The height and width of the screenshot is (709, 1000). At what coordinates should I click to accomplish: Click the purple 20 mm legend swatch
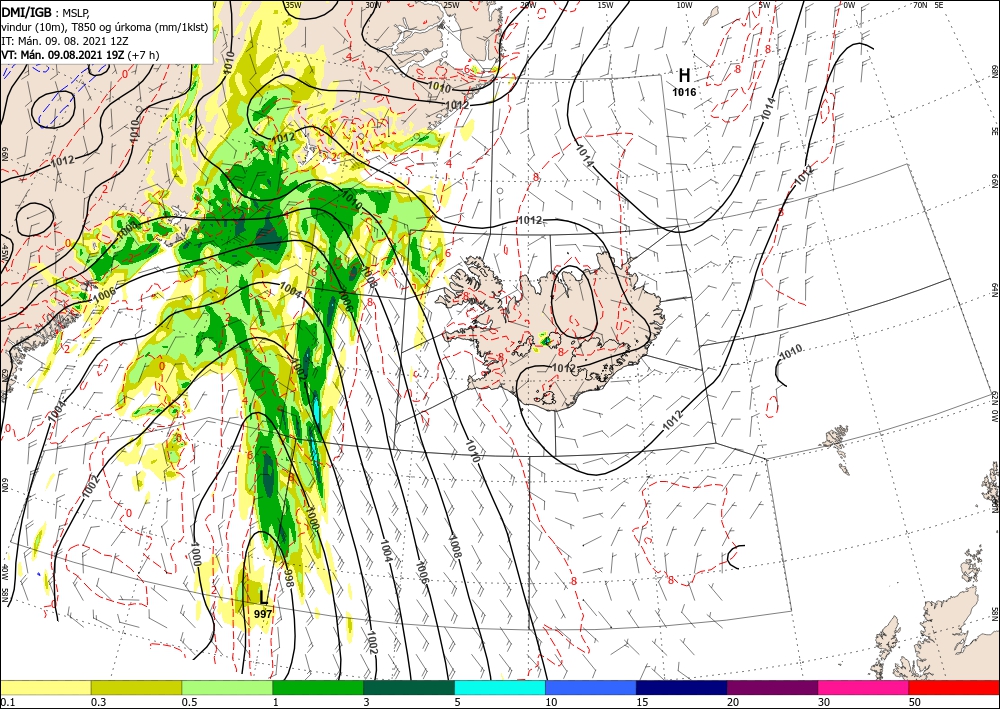point(772,687)
